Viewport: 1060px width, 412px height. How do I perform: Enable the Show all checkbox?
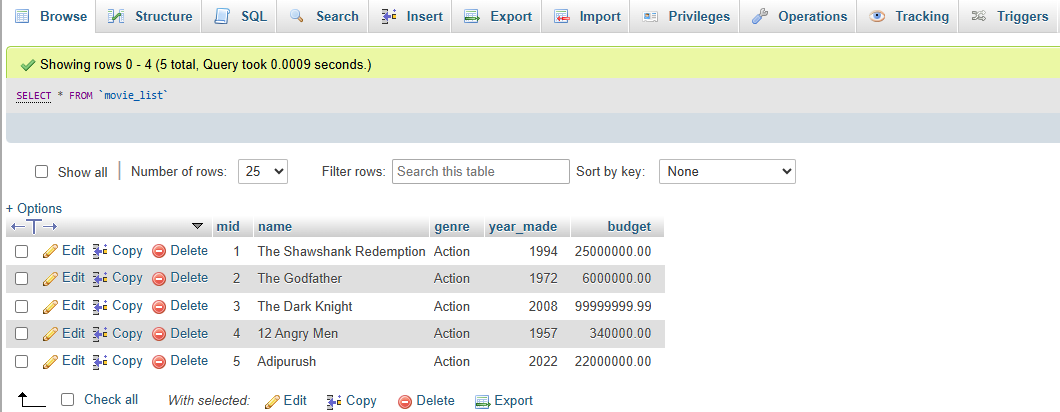(x=42, y=172)
